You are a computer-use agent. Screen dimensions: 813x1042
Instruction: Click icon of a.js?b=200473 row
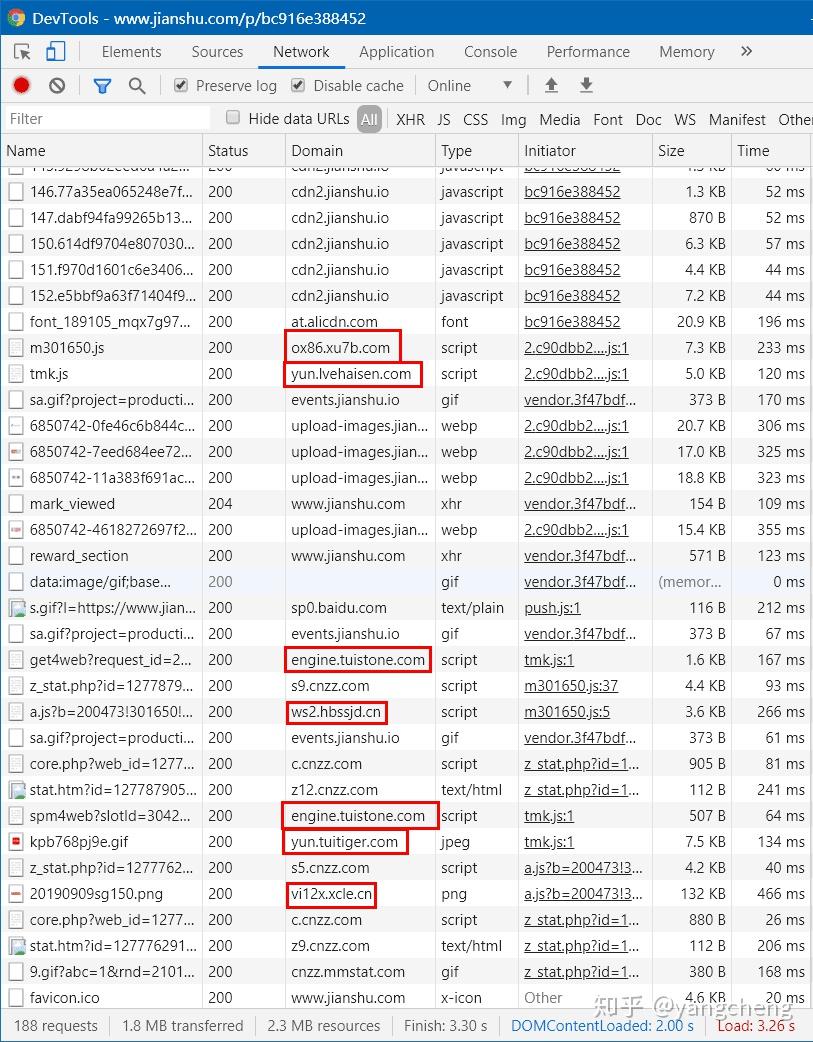16,712
